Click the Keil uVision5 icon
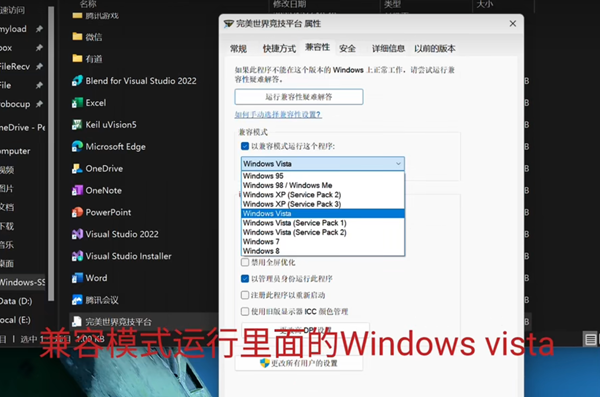This screenshot has height=397, width=600. pyautogui.click(x=77, y=124)
